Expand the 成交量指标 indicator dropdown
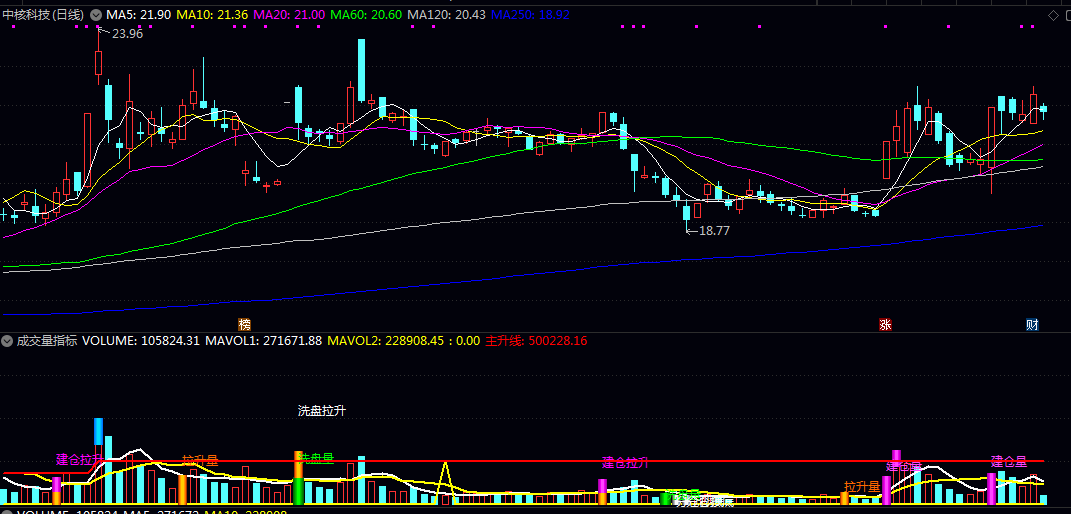The image size is (1071, 514). [x=8, y=341]
